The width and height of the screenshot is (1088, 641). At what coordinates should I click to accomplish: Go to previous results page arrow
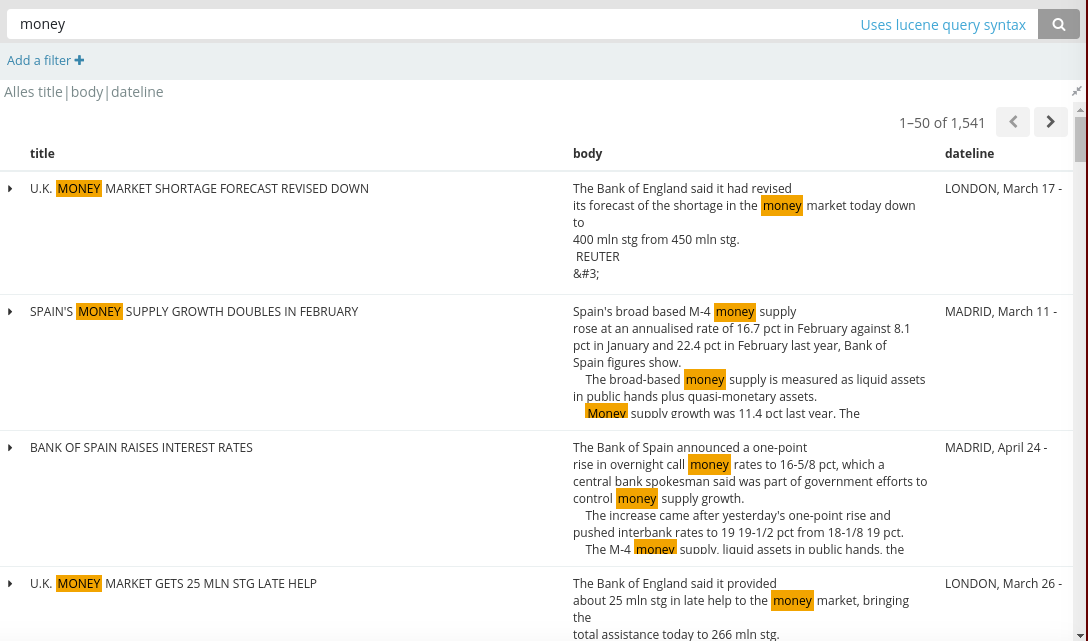(1012, 122)
